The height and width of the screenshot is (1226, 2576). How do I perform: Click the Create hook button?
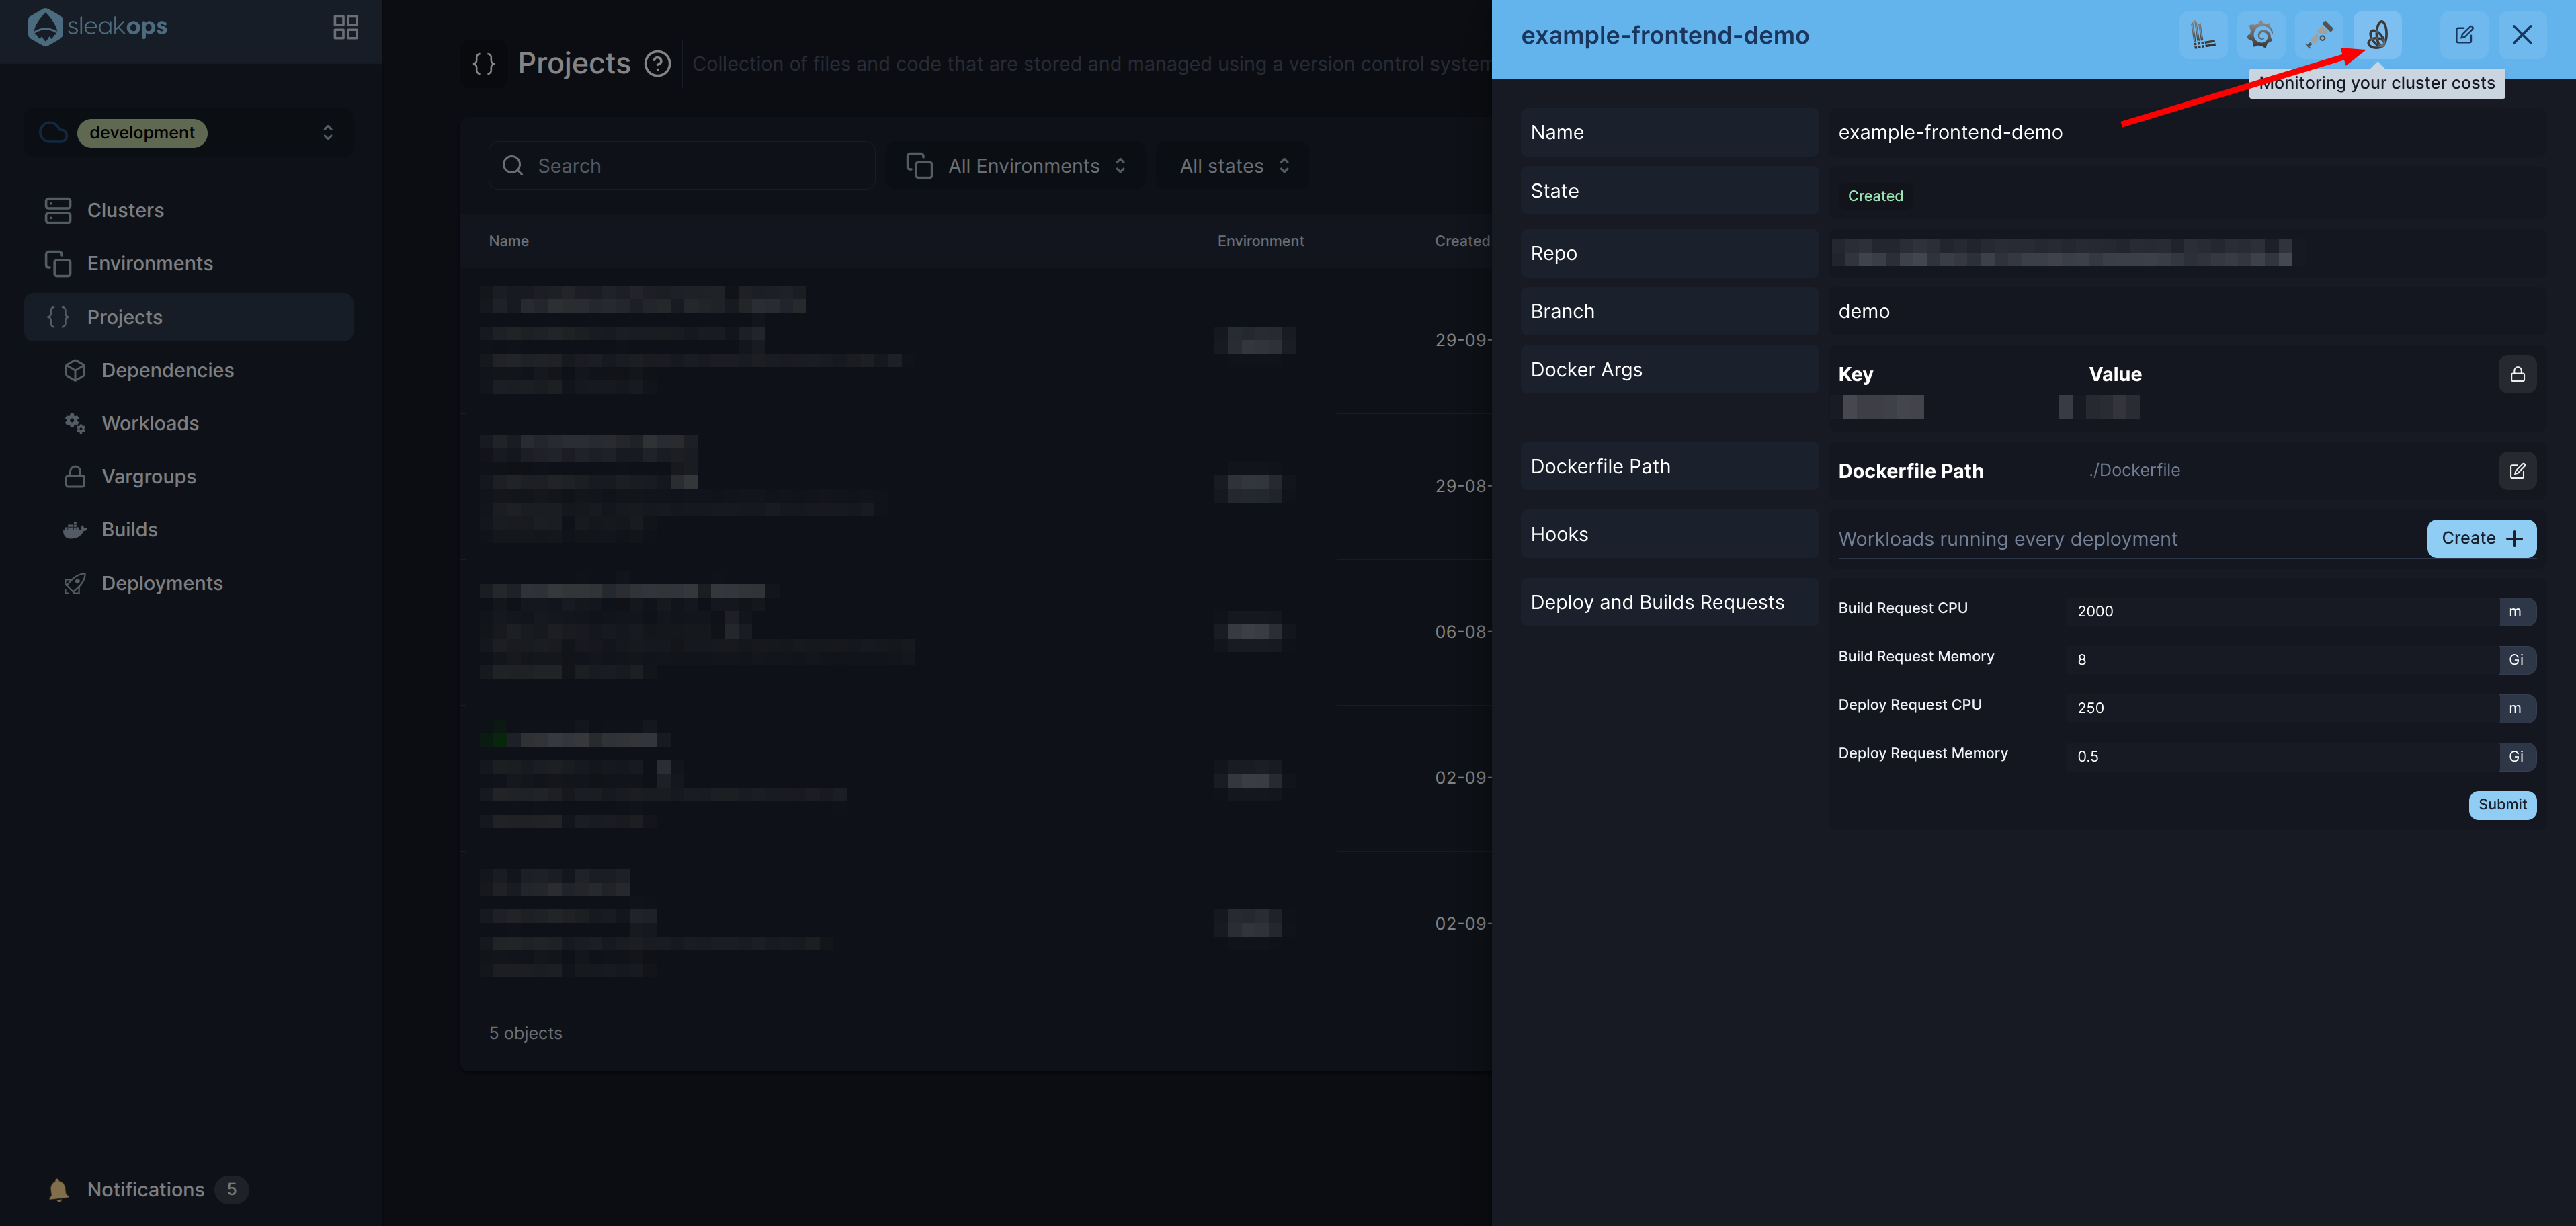[x=2481, y=538]
